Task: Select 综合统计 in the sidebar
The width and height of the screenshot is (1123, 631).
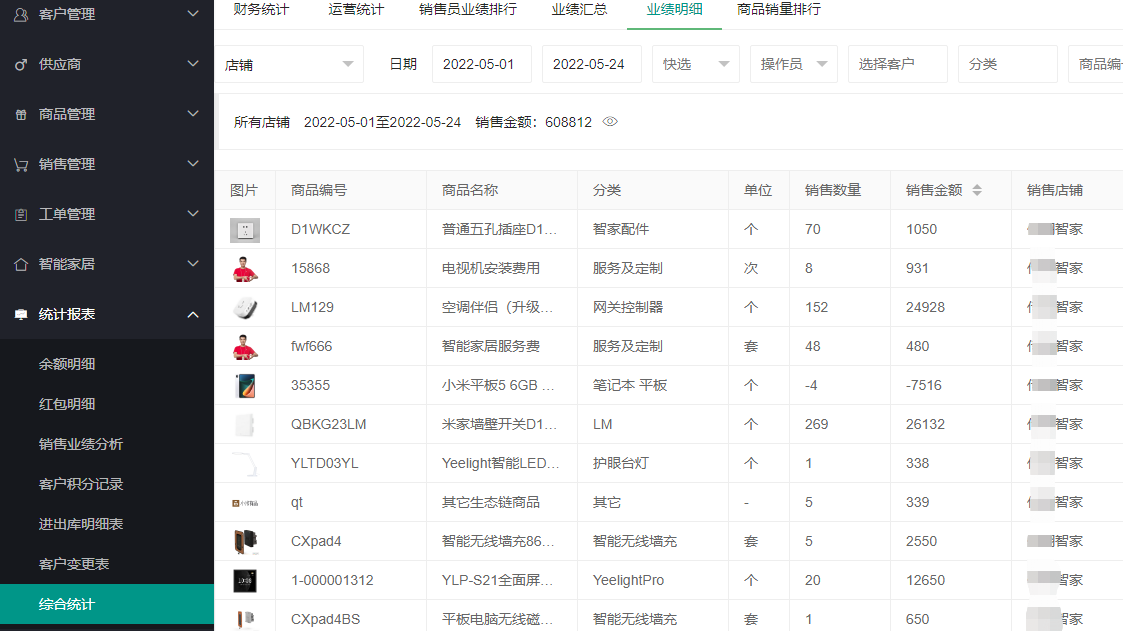Action: pos(107,604)
